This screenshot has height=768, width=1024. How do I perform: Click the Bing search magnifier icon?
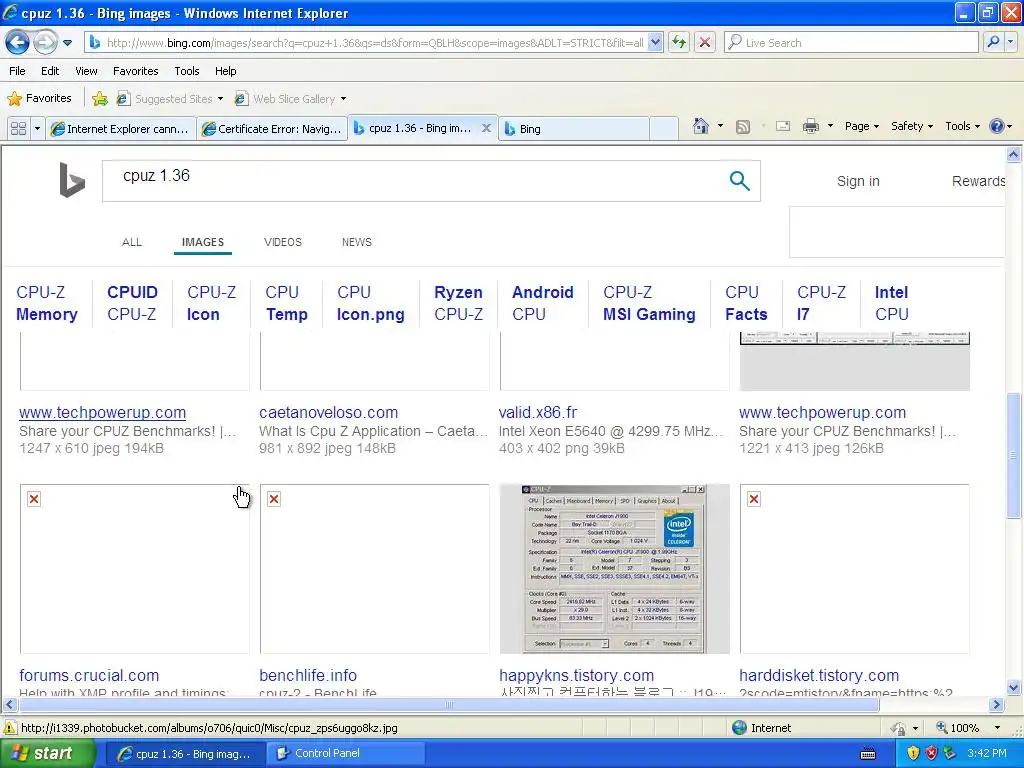[x=739, y=181]
